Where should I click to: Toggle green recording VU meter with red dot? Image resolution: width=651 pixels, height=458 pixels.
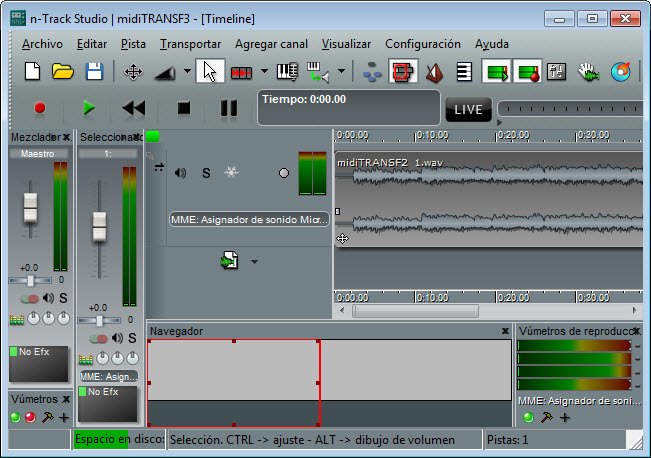pyautogui.click(x=527, y=71)
